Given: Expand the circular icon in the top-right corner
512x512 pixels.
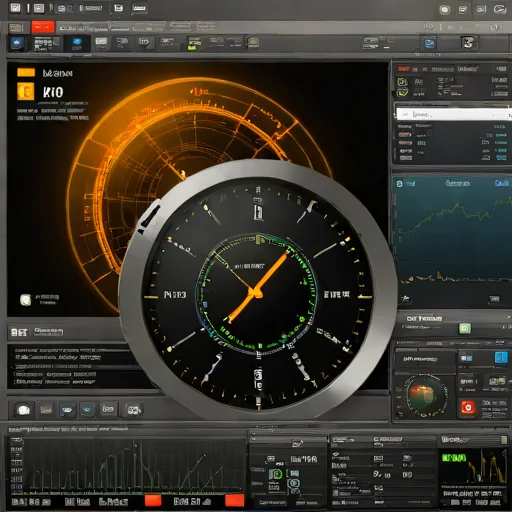Looking at the screenshot, I should pos(444,10).
